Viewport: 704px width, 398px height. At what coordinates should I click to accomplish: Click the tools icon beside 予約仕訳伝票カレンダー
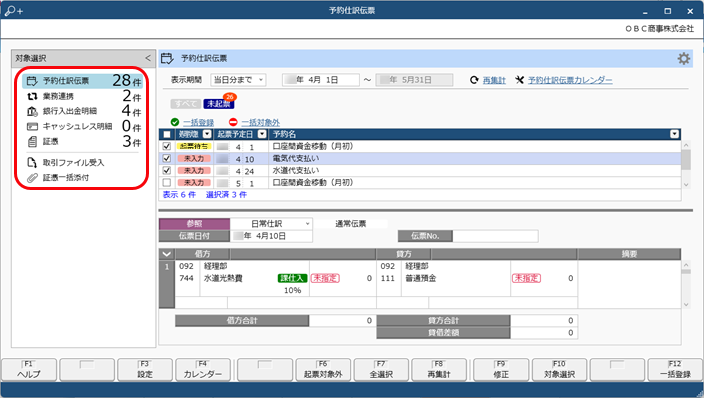pos(519,80)
